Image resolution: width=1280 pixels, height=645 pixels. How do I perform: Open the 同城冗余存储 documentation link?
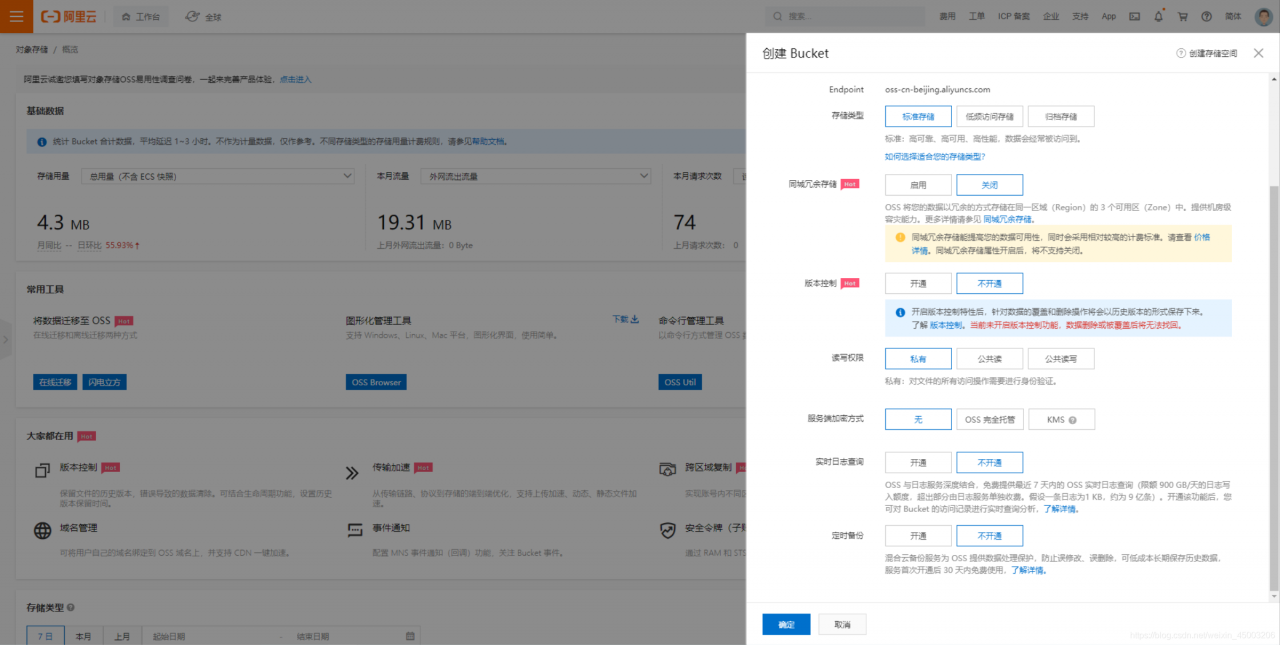(x=1008, y=218)
